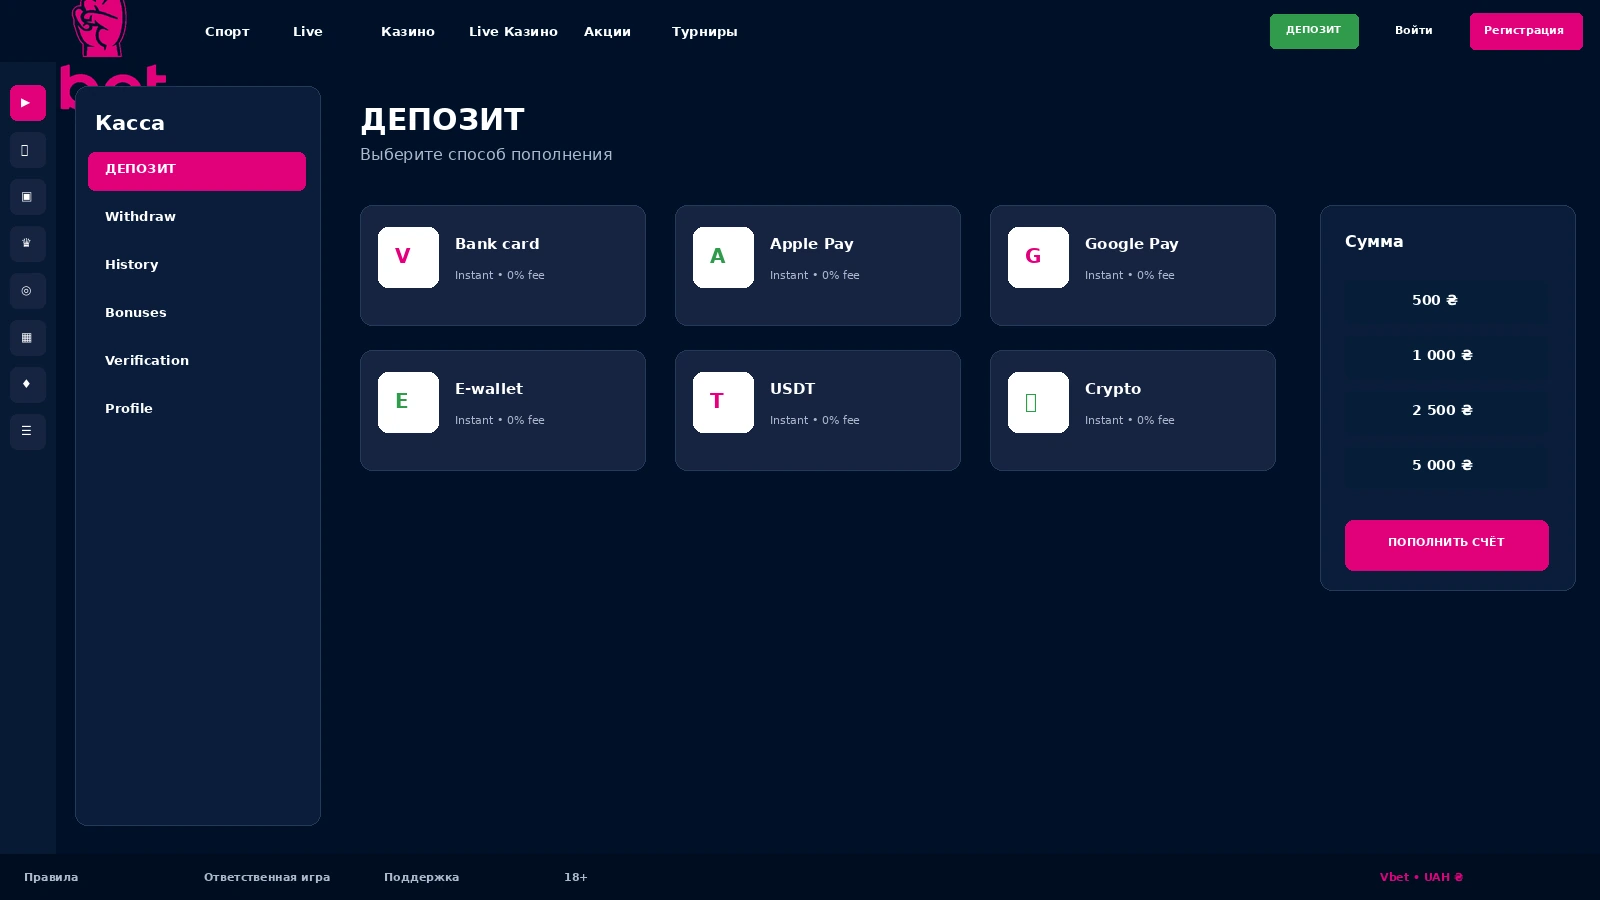Open the grid sidebar icon
Viewport: 1600px width, 900px height.
(28, 338)
